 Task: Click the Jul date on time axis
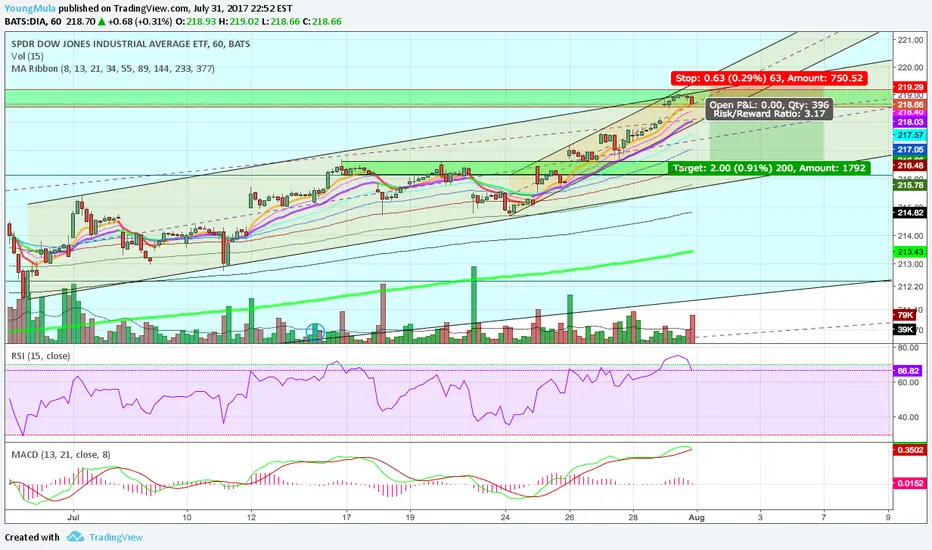[x=73, y=517]
